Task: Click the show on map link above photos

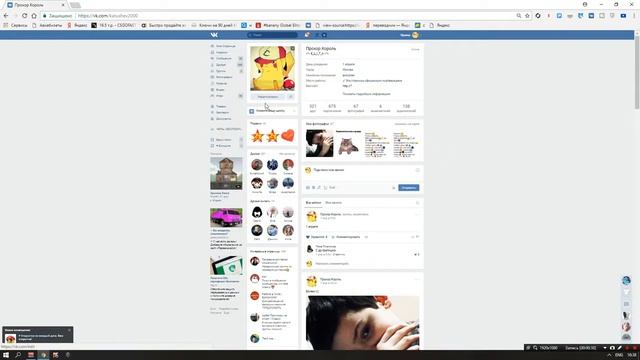Action: pos(407,124)
